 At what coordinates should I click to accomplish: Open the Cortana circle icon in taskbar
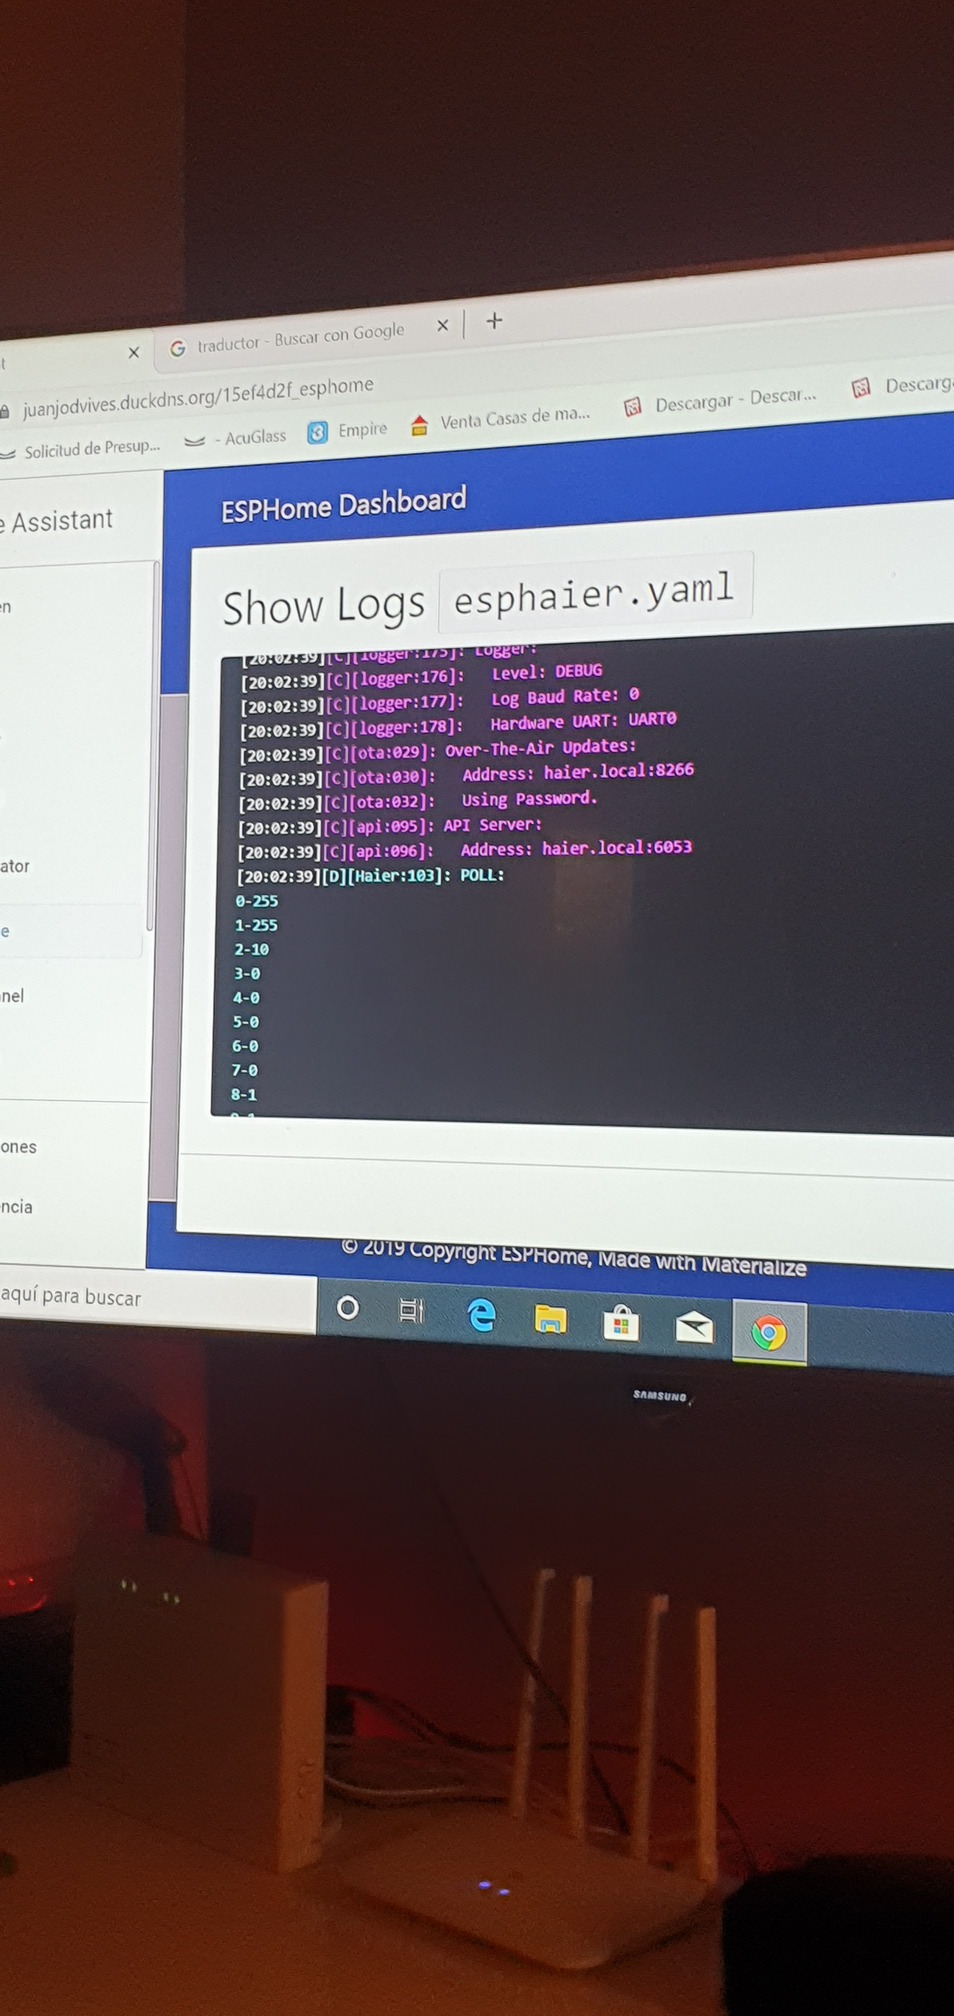348,1308
